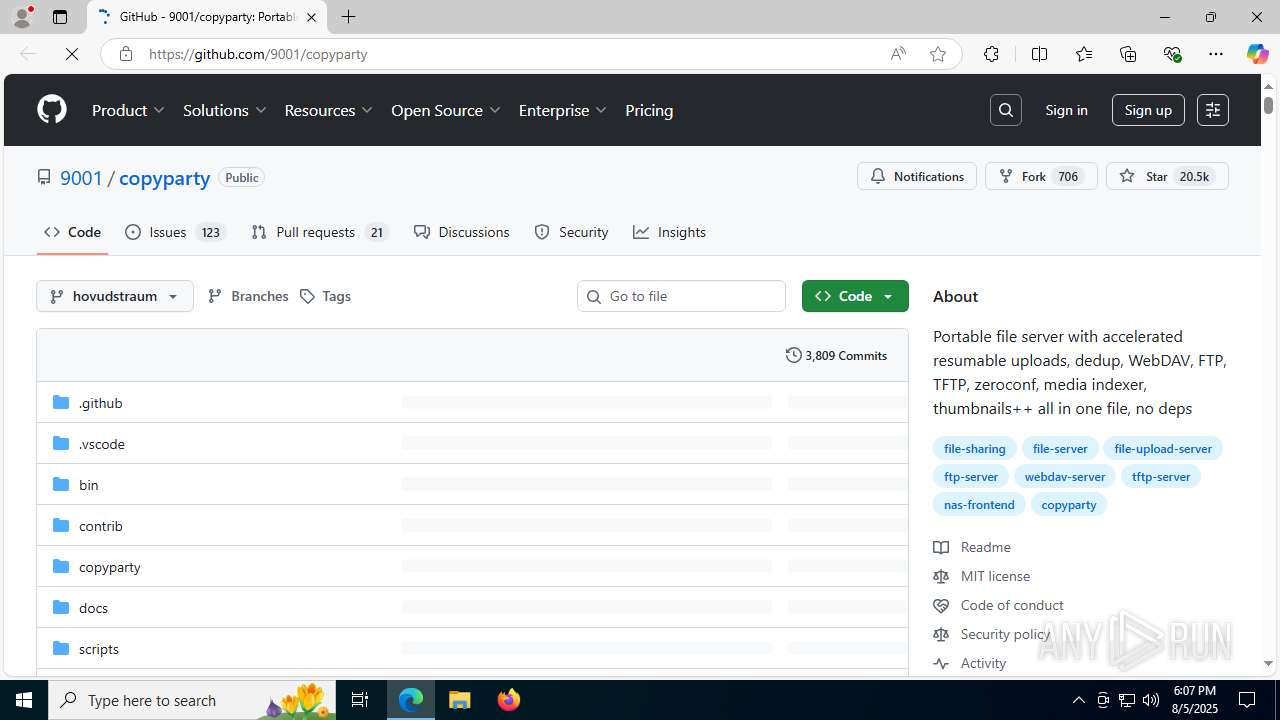This screenshot has height=720, width=1280.
Task: Switch to the Issues tab
Action: click(x=175, y=232)
